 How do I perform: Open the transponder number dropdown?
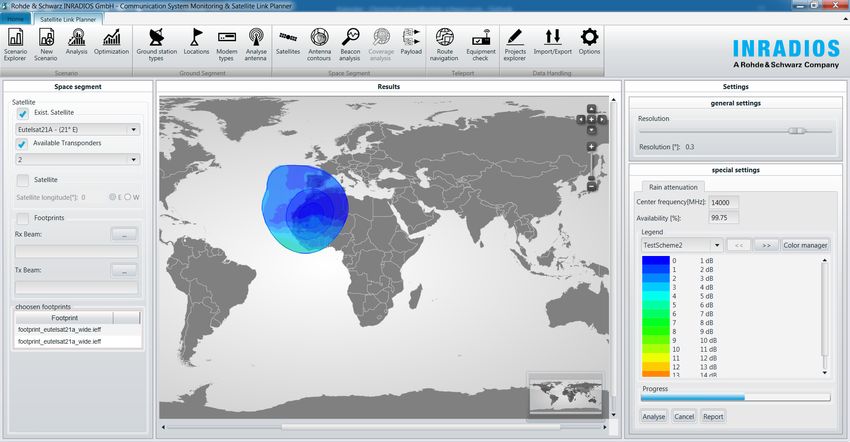tap(78, 159)
